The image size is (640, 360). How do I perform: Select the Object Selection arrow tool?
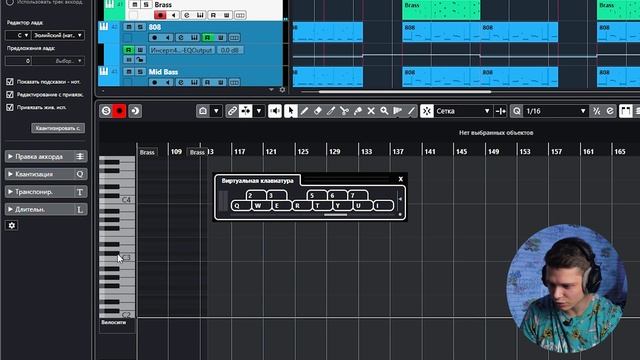(x=291, y=111)
